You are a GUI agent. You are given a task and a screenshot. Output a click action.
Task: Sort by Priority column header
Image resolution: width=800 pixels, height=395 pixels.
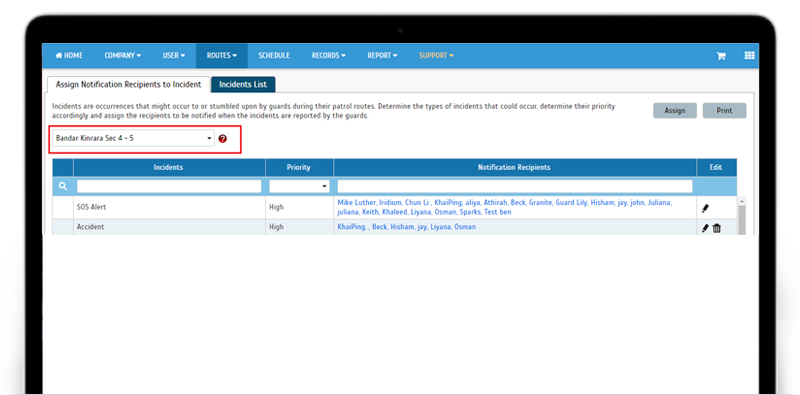[x=299, y=167]
